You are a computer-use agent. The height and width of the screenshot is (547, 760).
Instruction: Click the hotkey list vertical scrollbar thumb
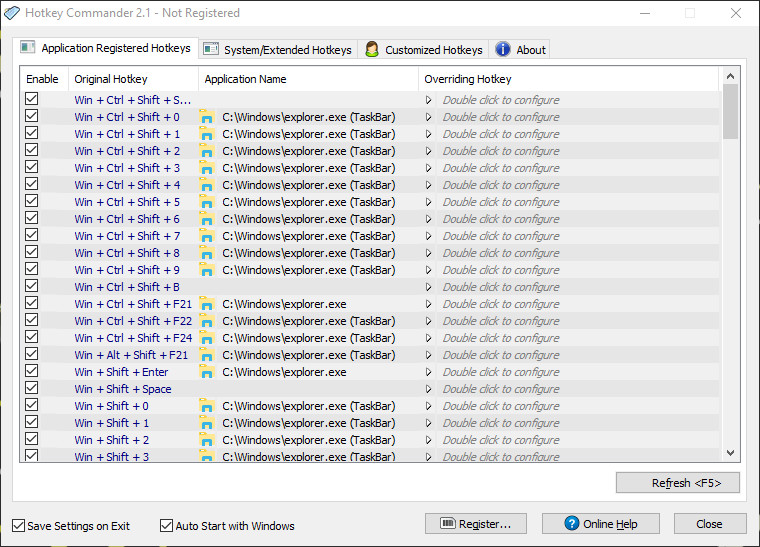pos(730,111)
